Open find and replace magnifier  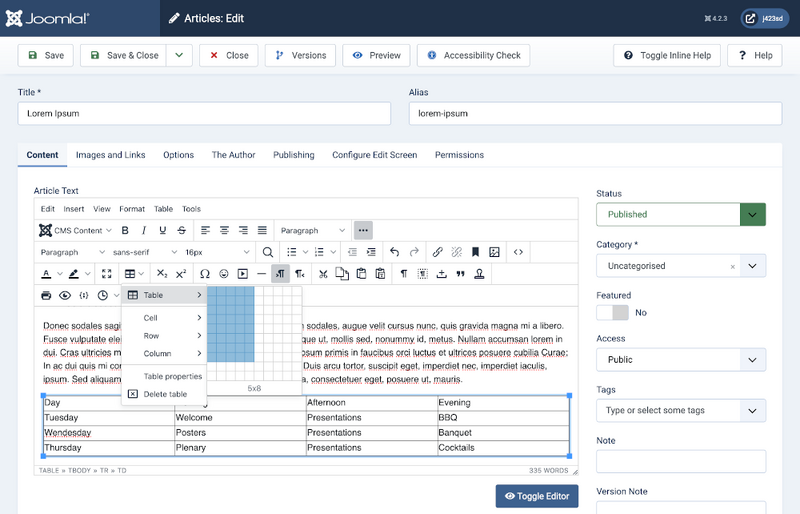pyautogui.click(x=267, y=252)
